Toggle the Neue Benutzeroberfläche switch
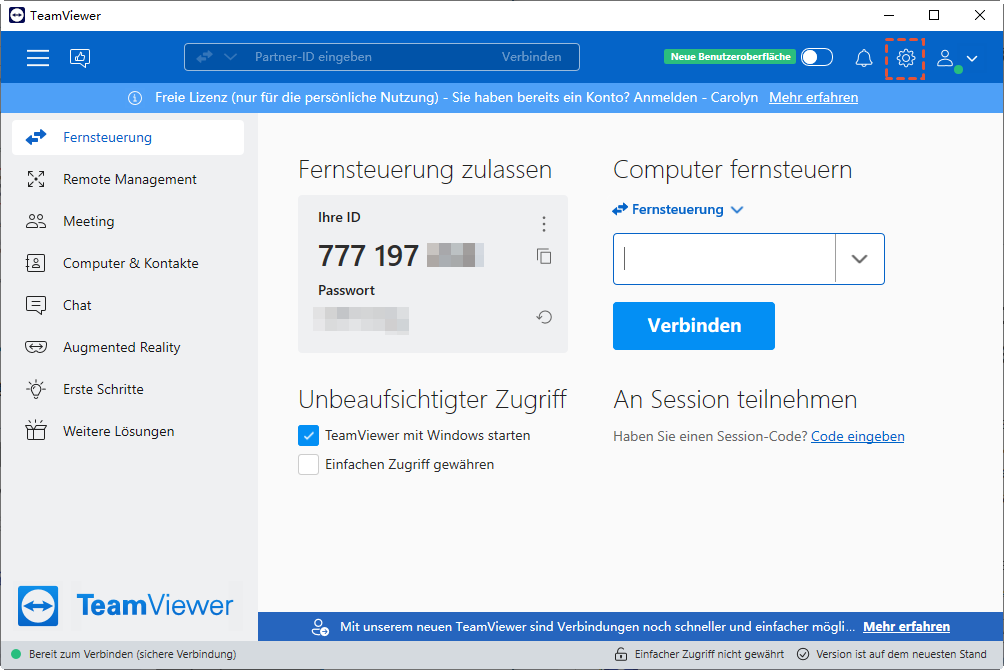The image size is (1004, 670). [x=817, y=57]
